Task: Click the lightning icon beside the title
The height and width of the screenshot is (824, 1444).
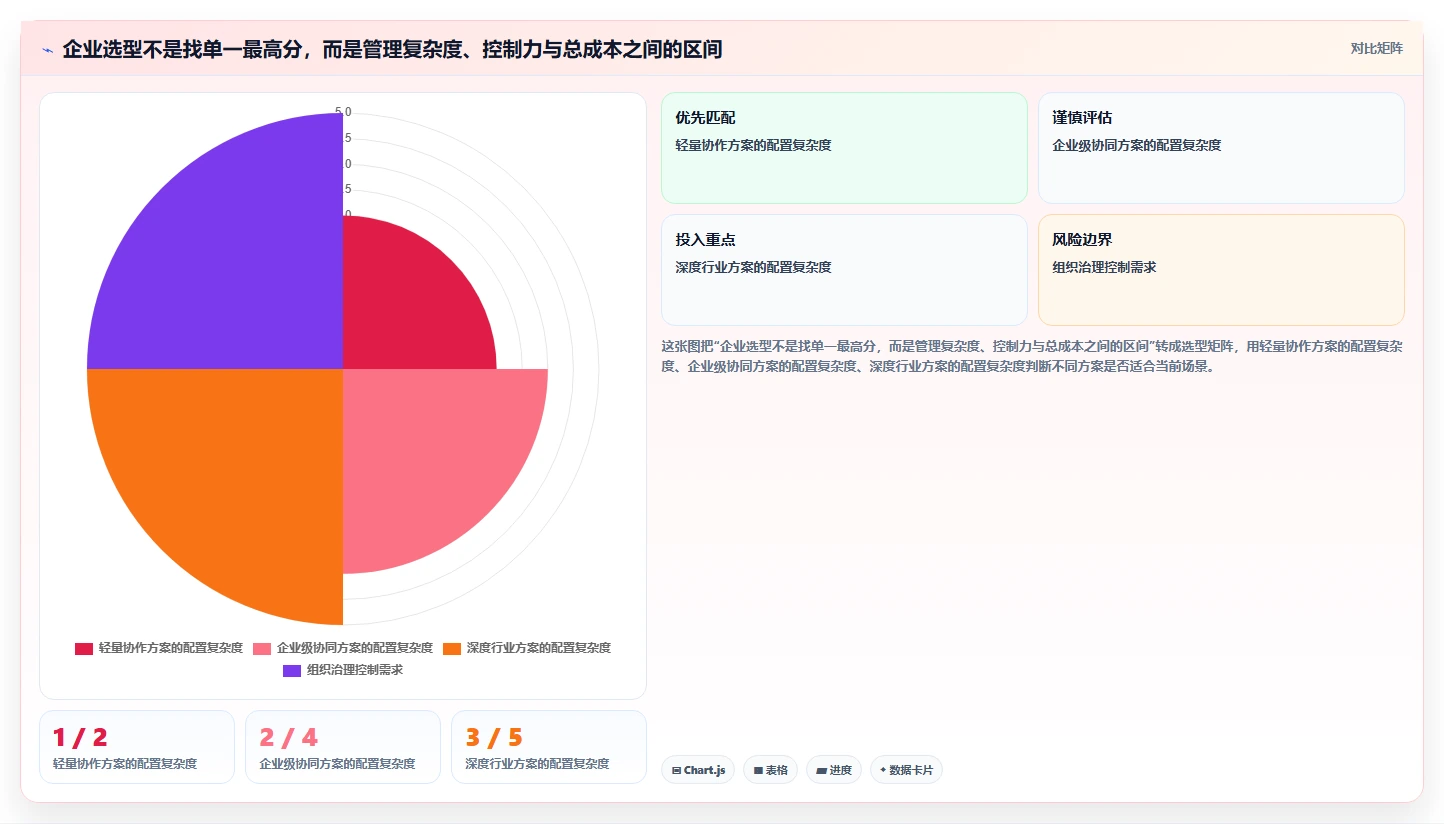Action: [47, 50]
